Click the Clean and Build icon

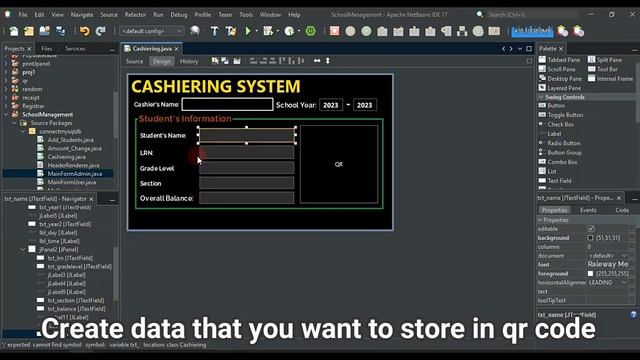click(x=231, y=31)
